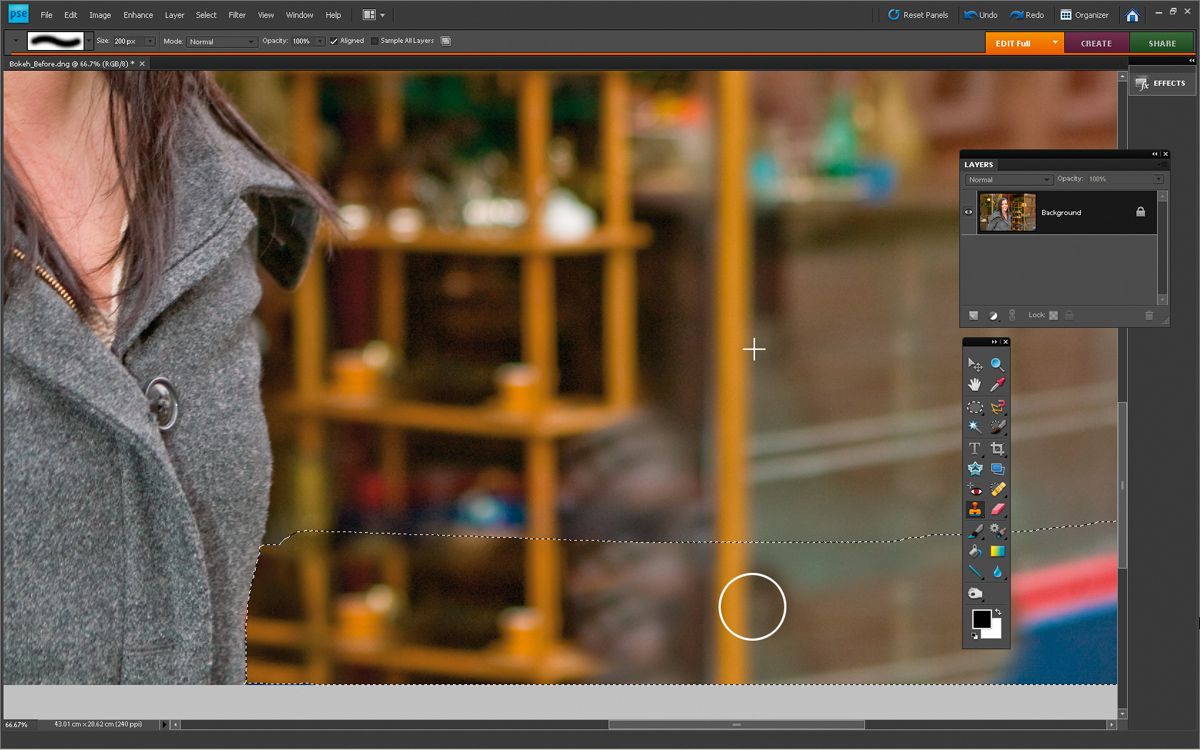Select the Hand tool

click(x=975, y=383)
